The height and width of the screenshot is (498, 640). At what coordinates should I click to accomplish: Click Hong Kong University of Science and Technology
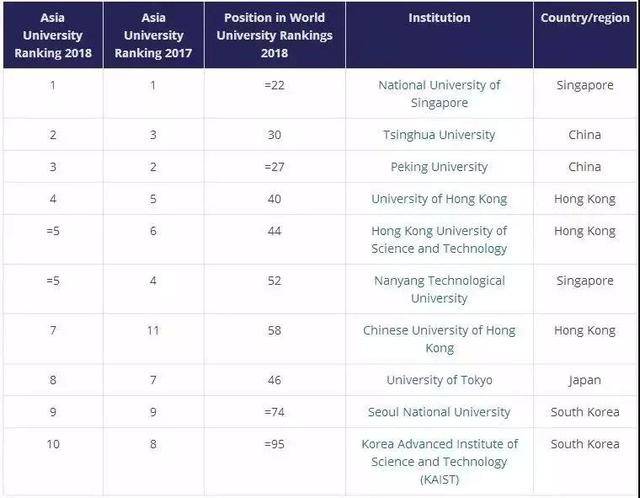[439, 239]
